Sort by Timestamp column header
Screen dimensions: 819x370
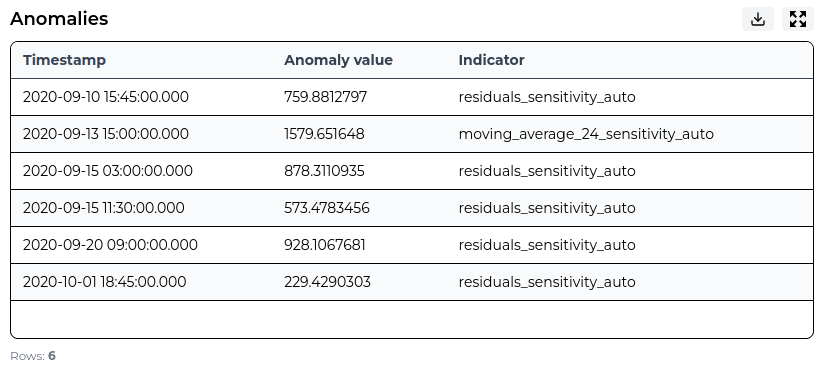(x=64, y=60)
